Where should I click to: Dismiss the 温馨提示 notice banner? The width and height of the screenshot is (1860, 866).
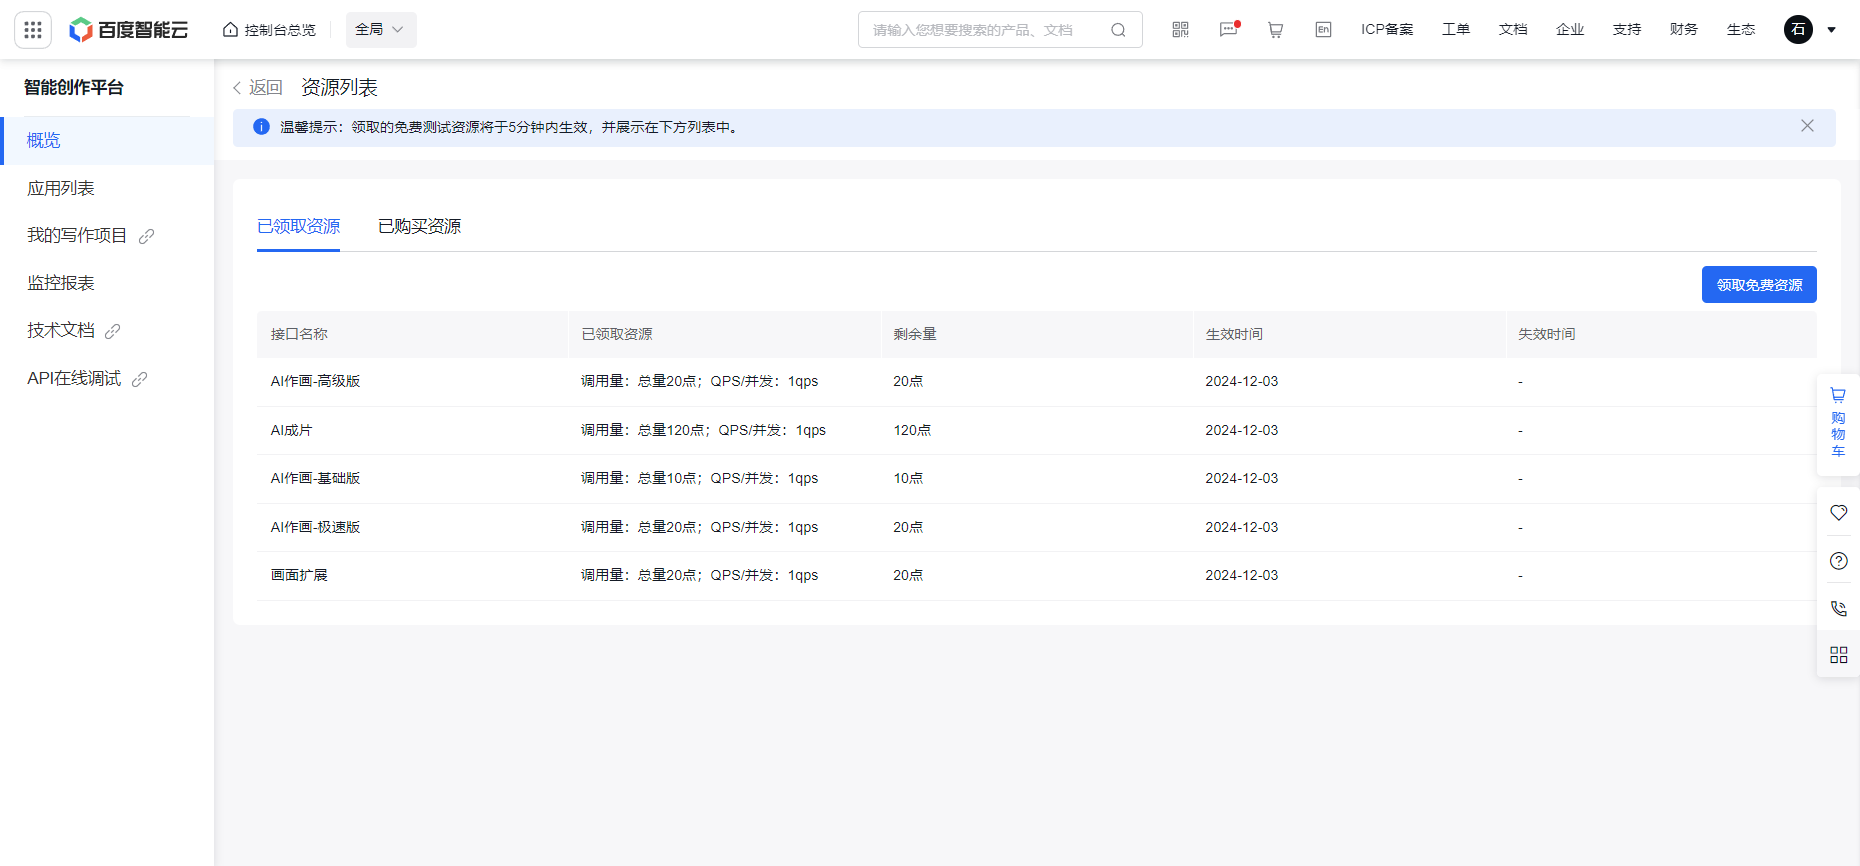(1807, 126)
